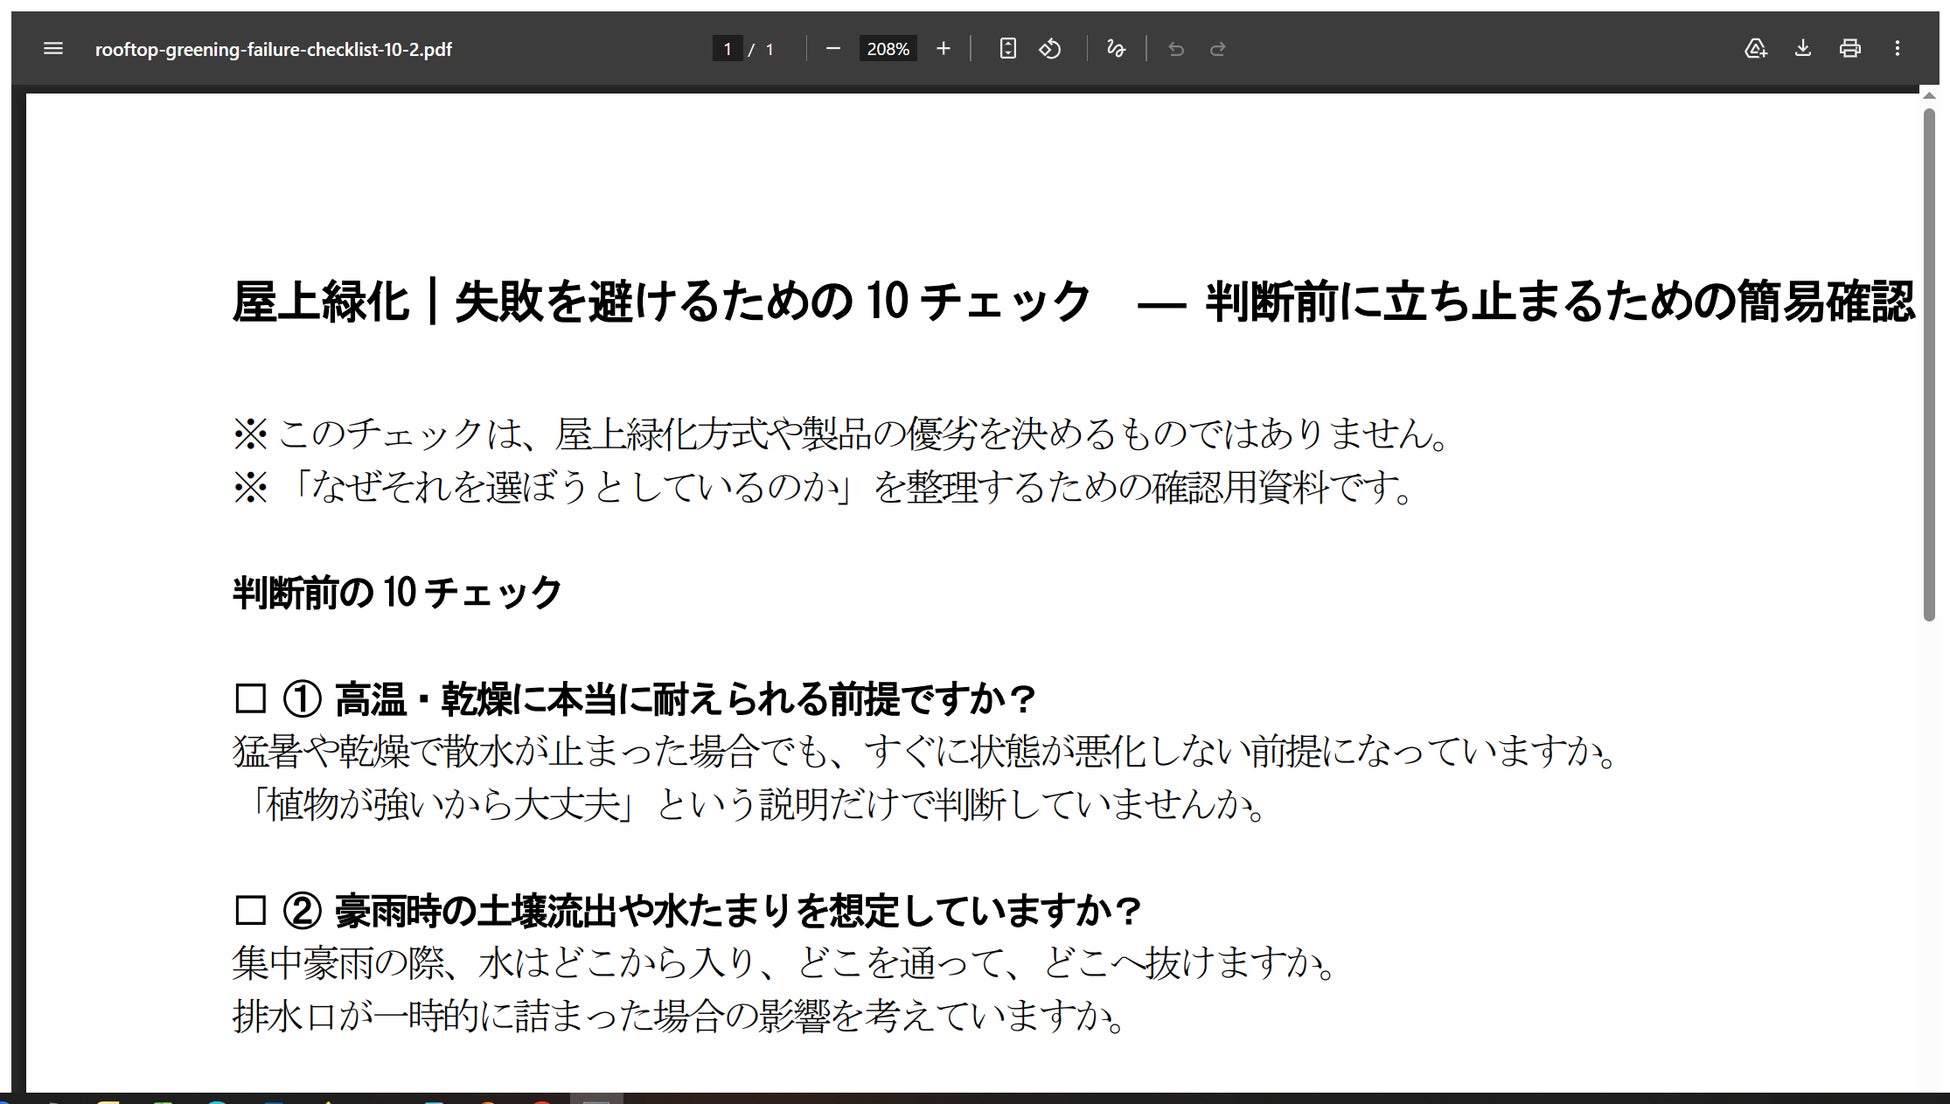Click the heading 判断前の10チェック
1950x1104 pixels.
point(397,593)
